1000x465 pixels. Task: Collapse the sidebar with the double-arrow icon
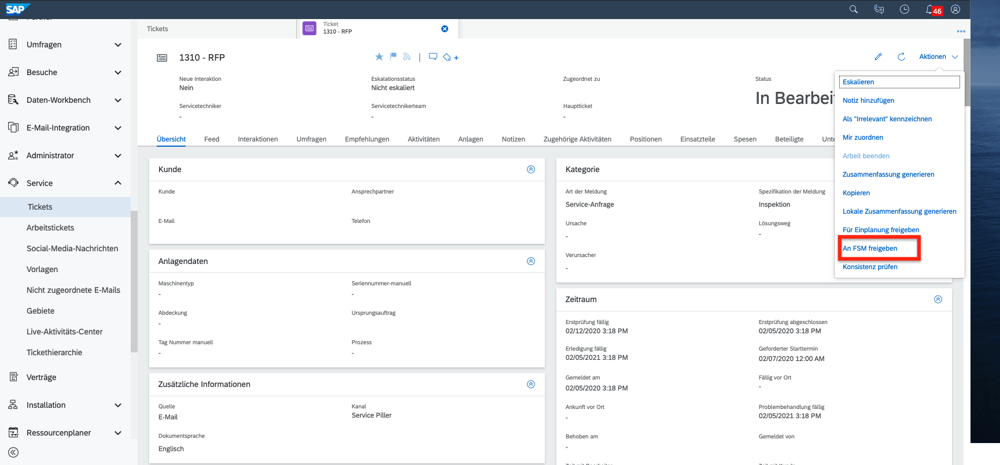click(x=13, y=453)
